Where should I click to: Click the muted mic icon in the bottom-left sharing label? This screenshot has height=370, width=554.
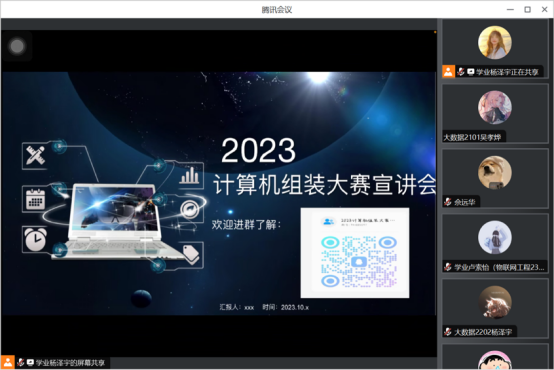[x=20, y=362]
